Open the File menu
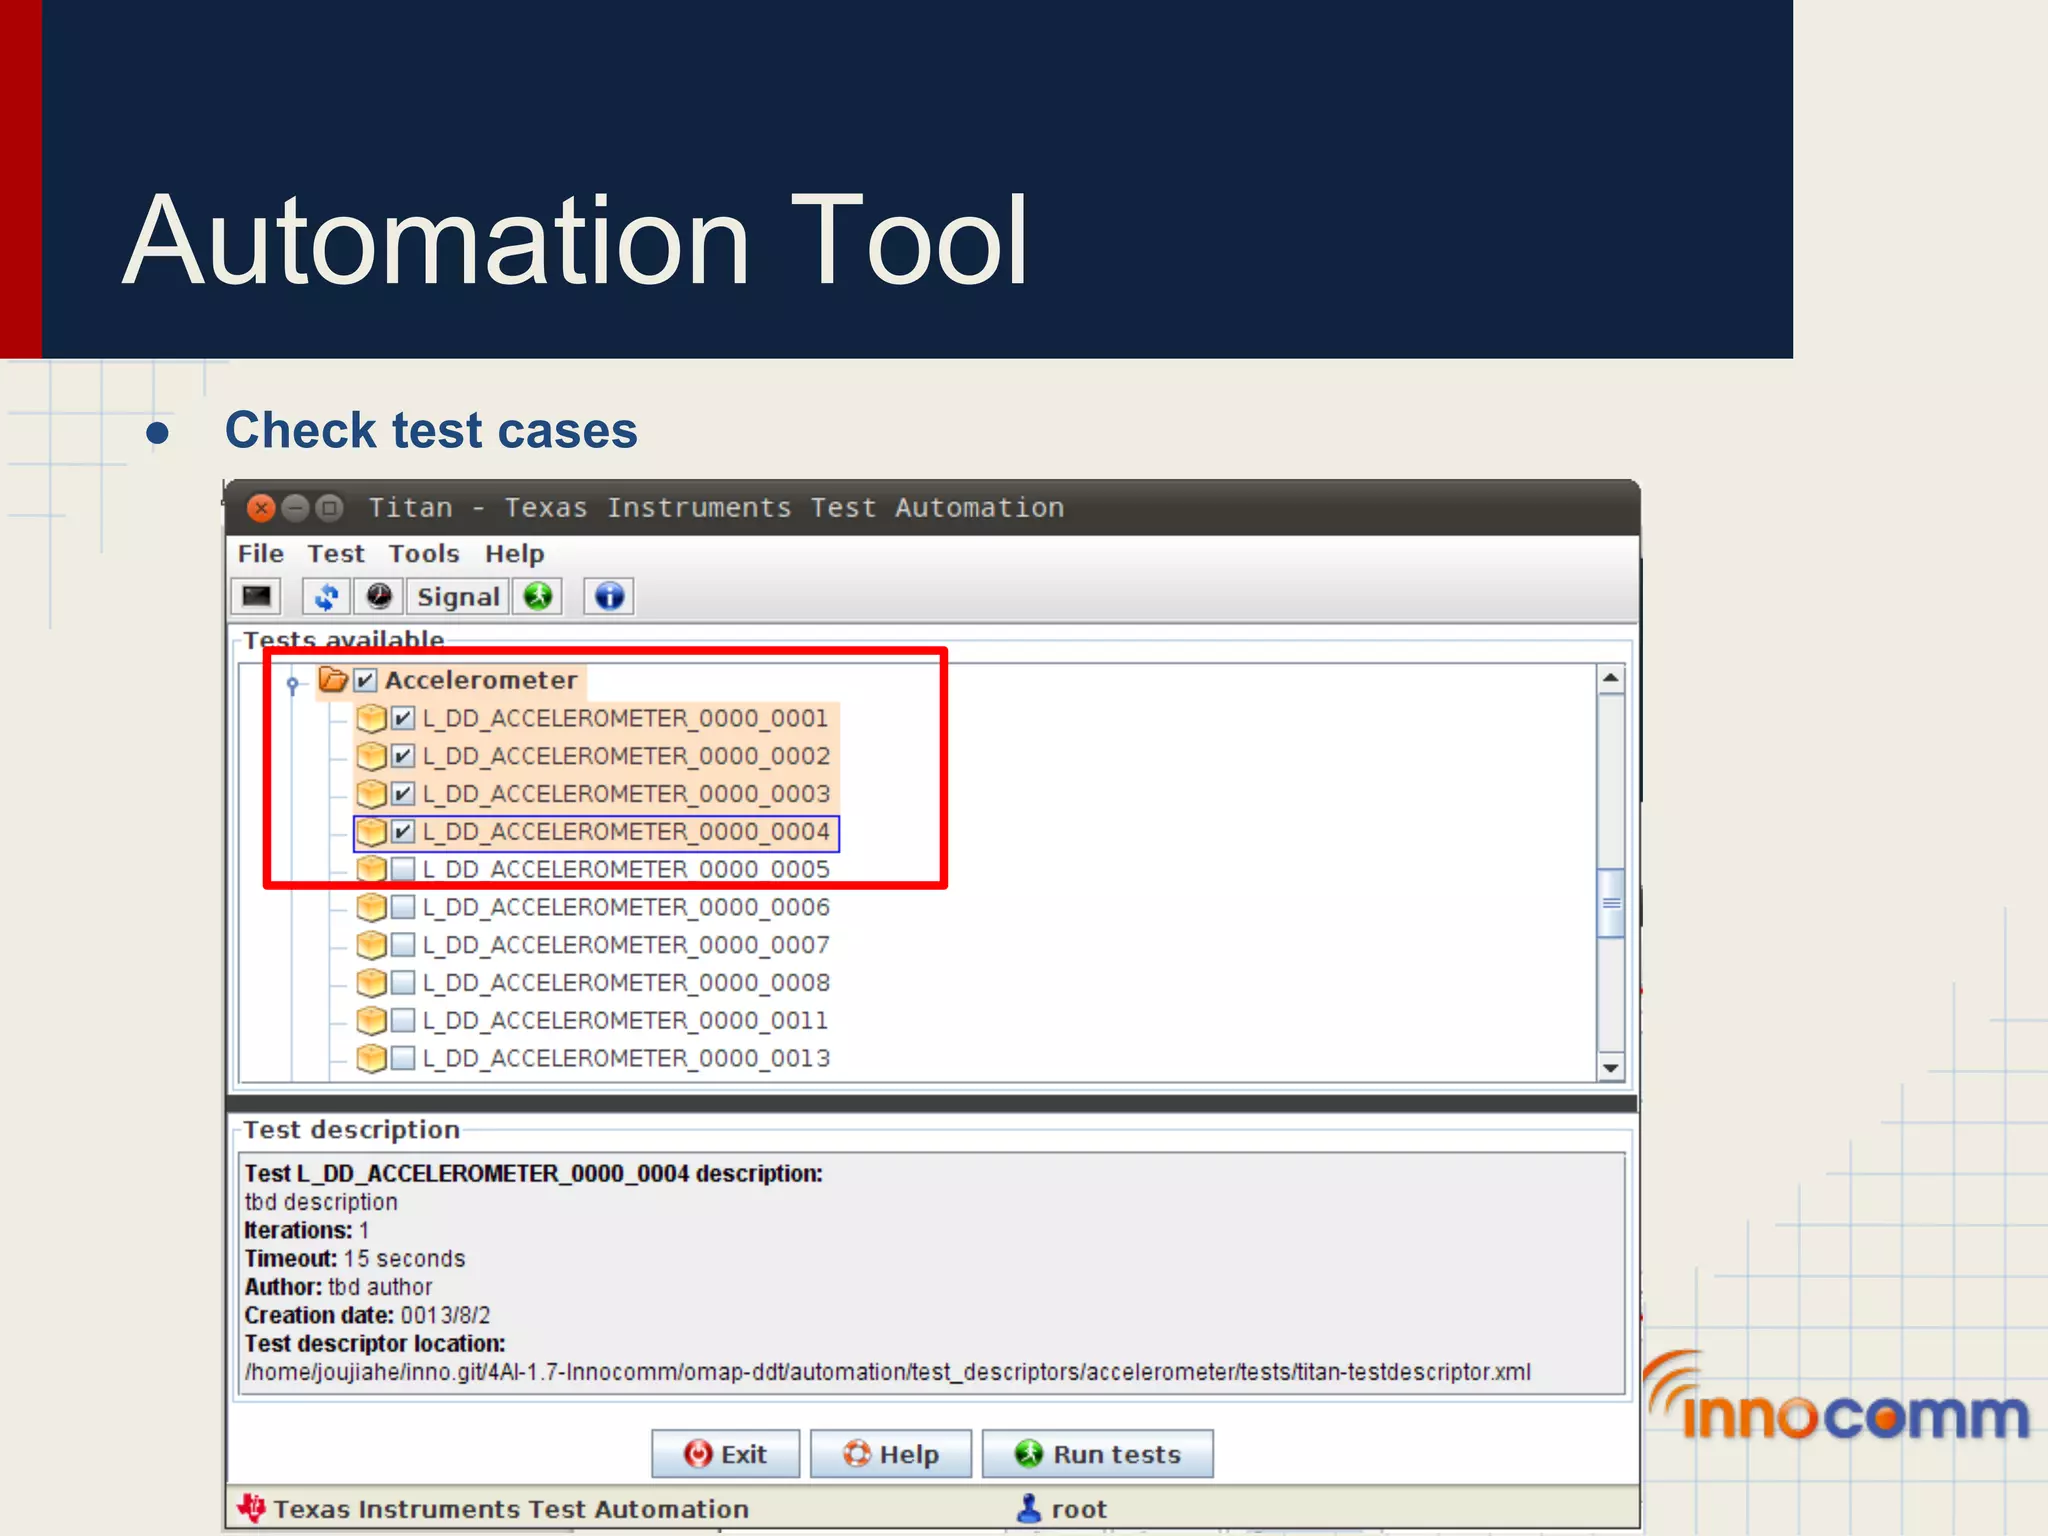Image resolution: width=2048 pixels, height=1536 pixels. [x=260, y=553]
